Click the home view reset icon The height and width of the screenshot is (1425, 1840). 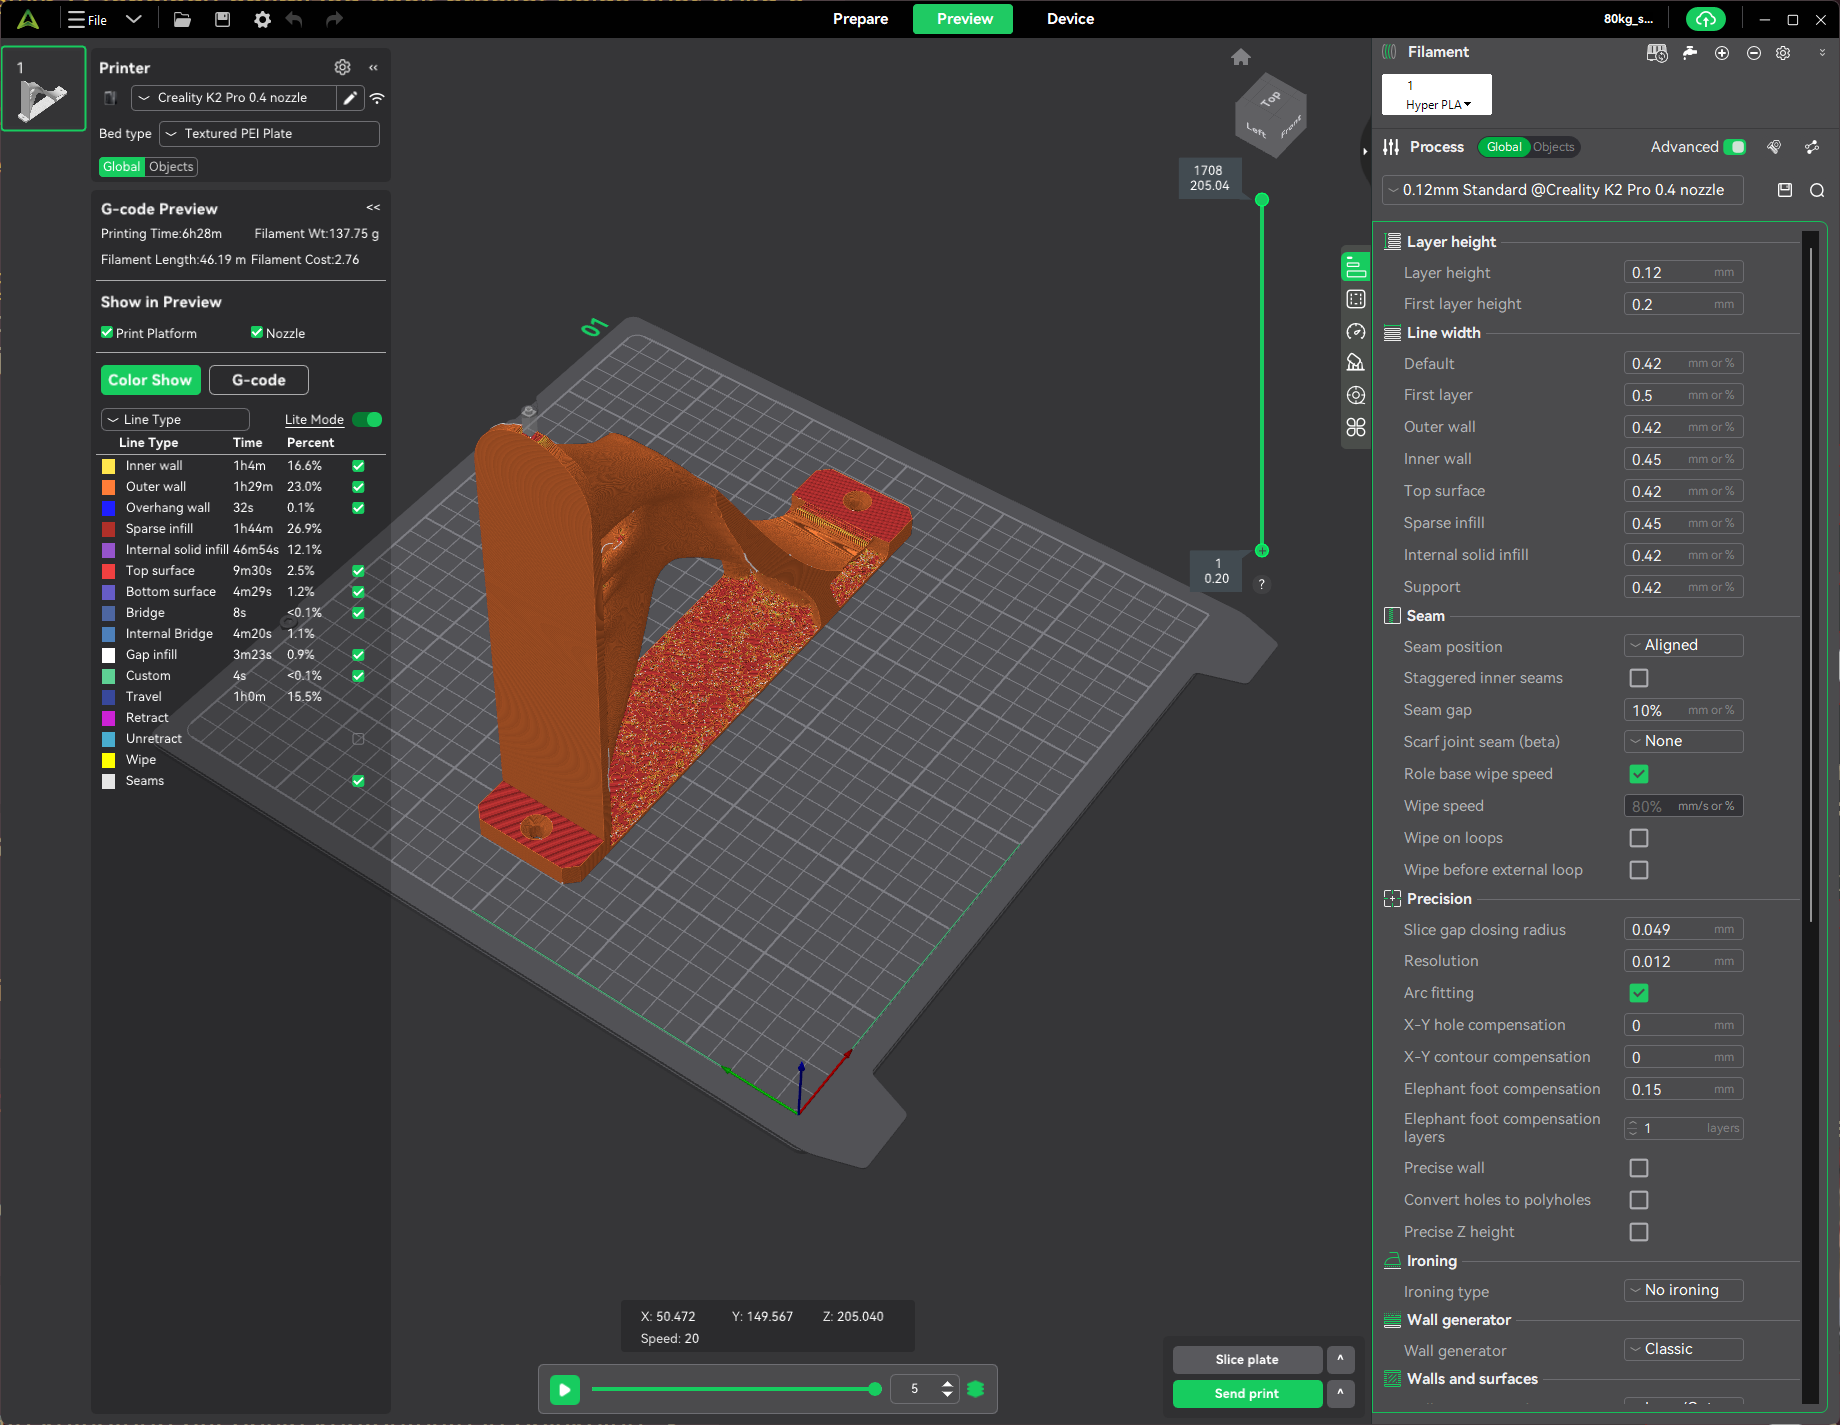[x=1240, y=58]
